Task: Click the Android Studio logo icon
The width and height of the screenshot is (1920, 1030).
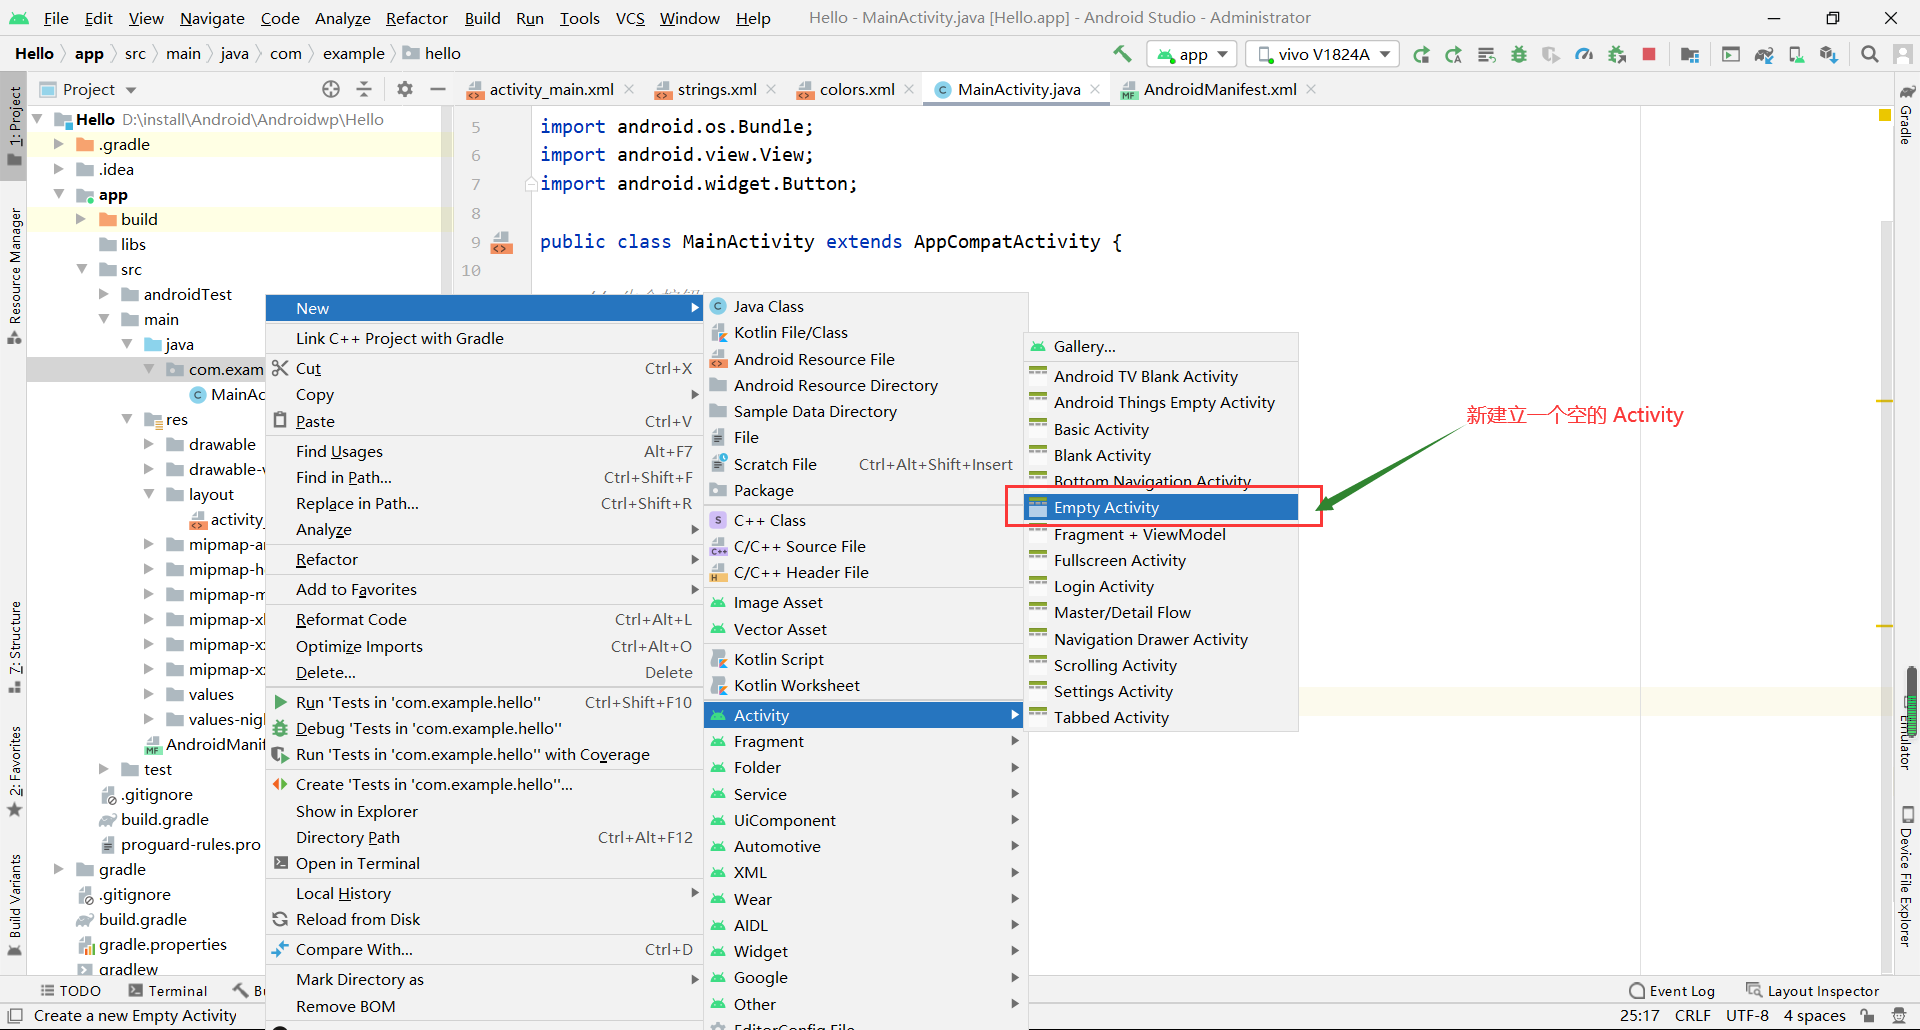Action: [x=19, y=18]
